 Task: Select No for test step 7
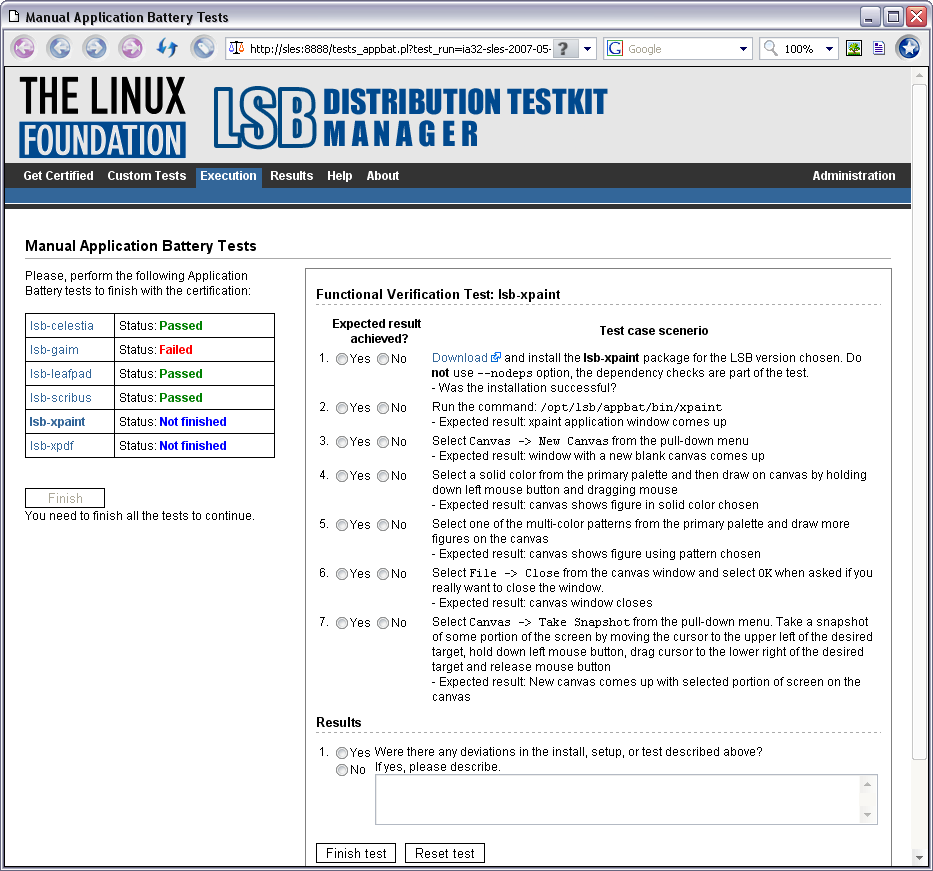[x=383, y=623]
